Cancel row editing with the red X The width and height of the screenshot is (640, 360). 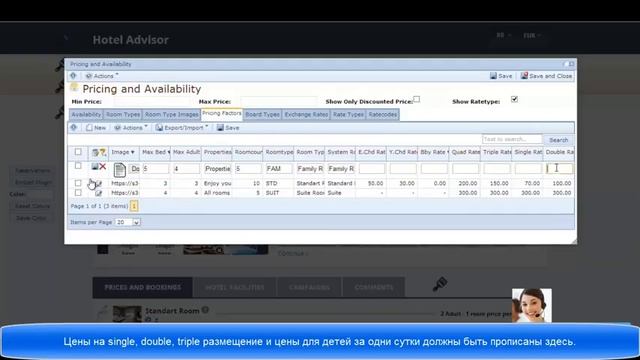pyautogui.click(x=102, y=166)
